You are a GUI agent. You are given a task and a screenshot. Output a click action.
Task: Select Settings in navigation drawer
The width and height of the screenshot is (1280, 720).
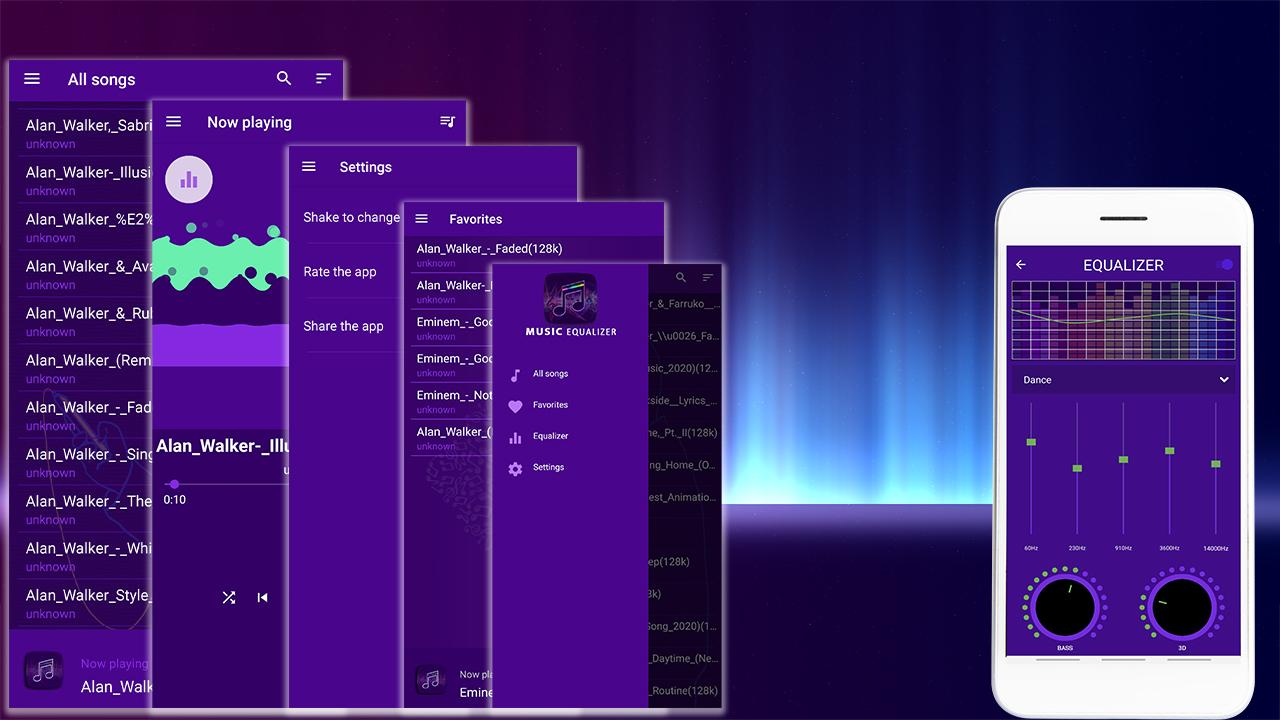tap(548, 467)
